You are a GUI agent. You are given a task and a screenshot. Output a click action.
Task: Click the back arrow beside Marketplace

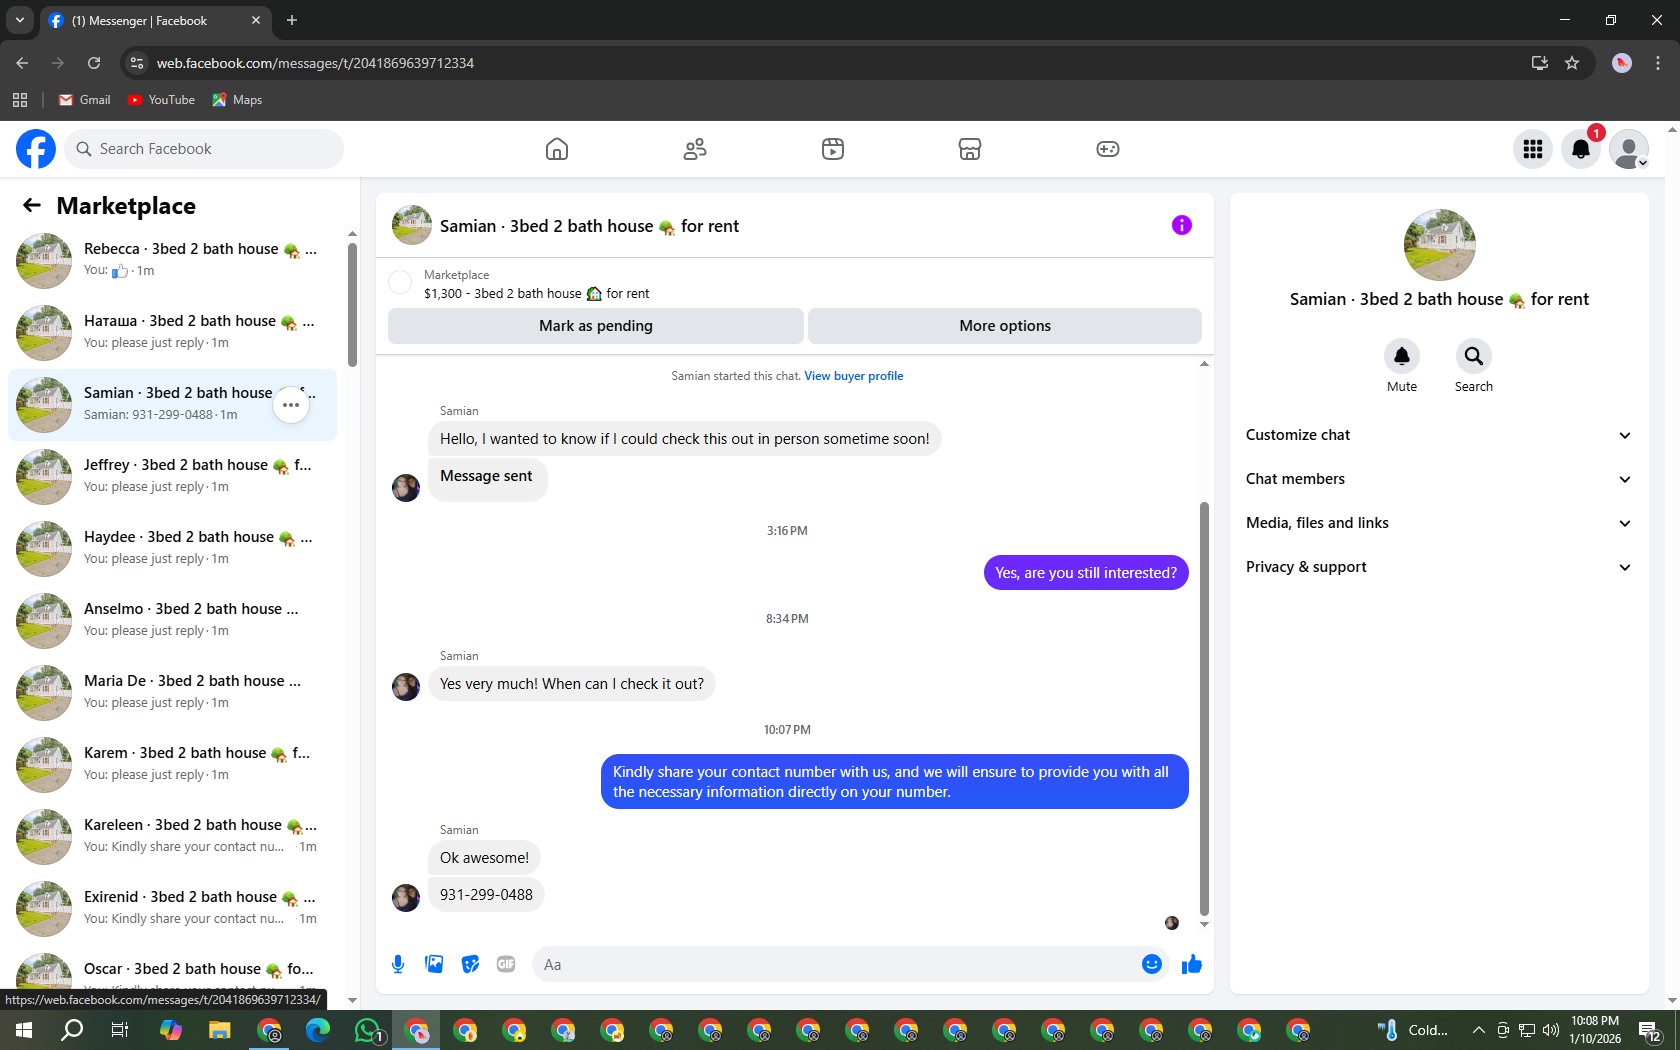(x=32, y=205)
